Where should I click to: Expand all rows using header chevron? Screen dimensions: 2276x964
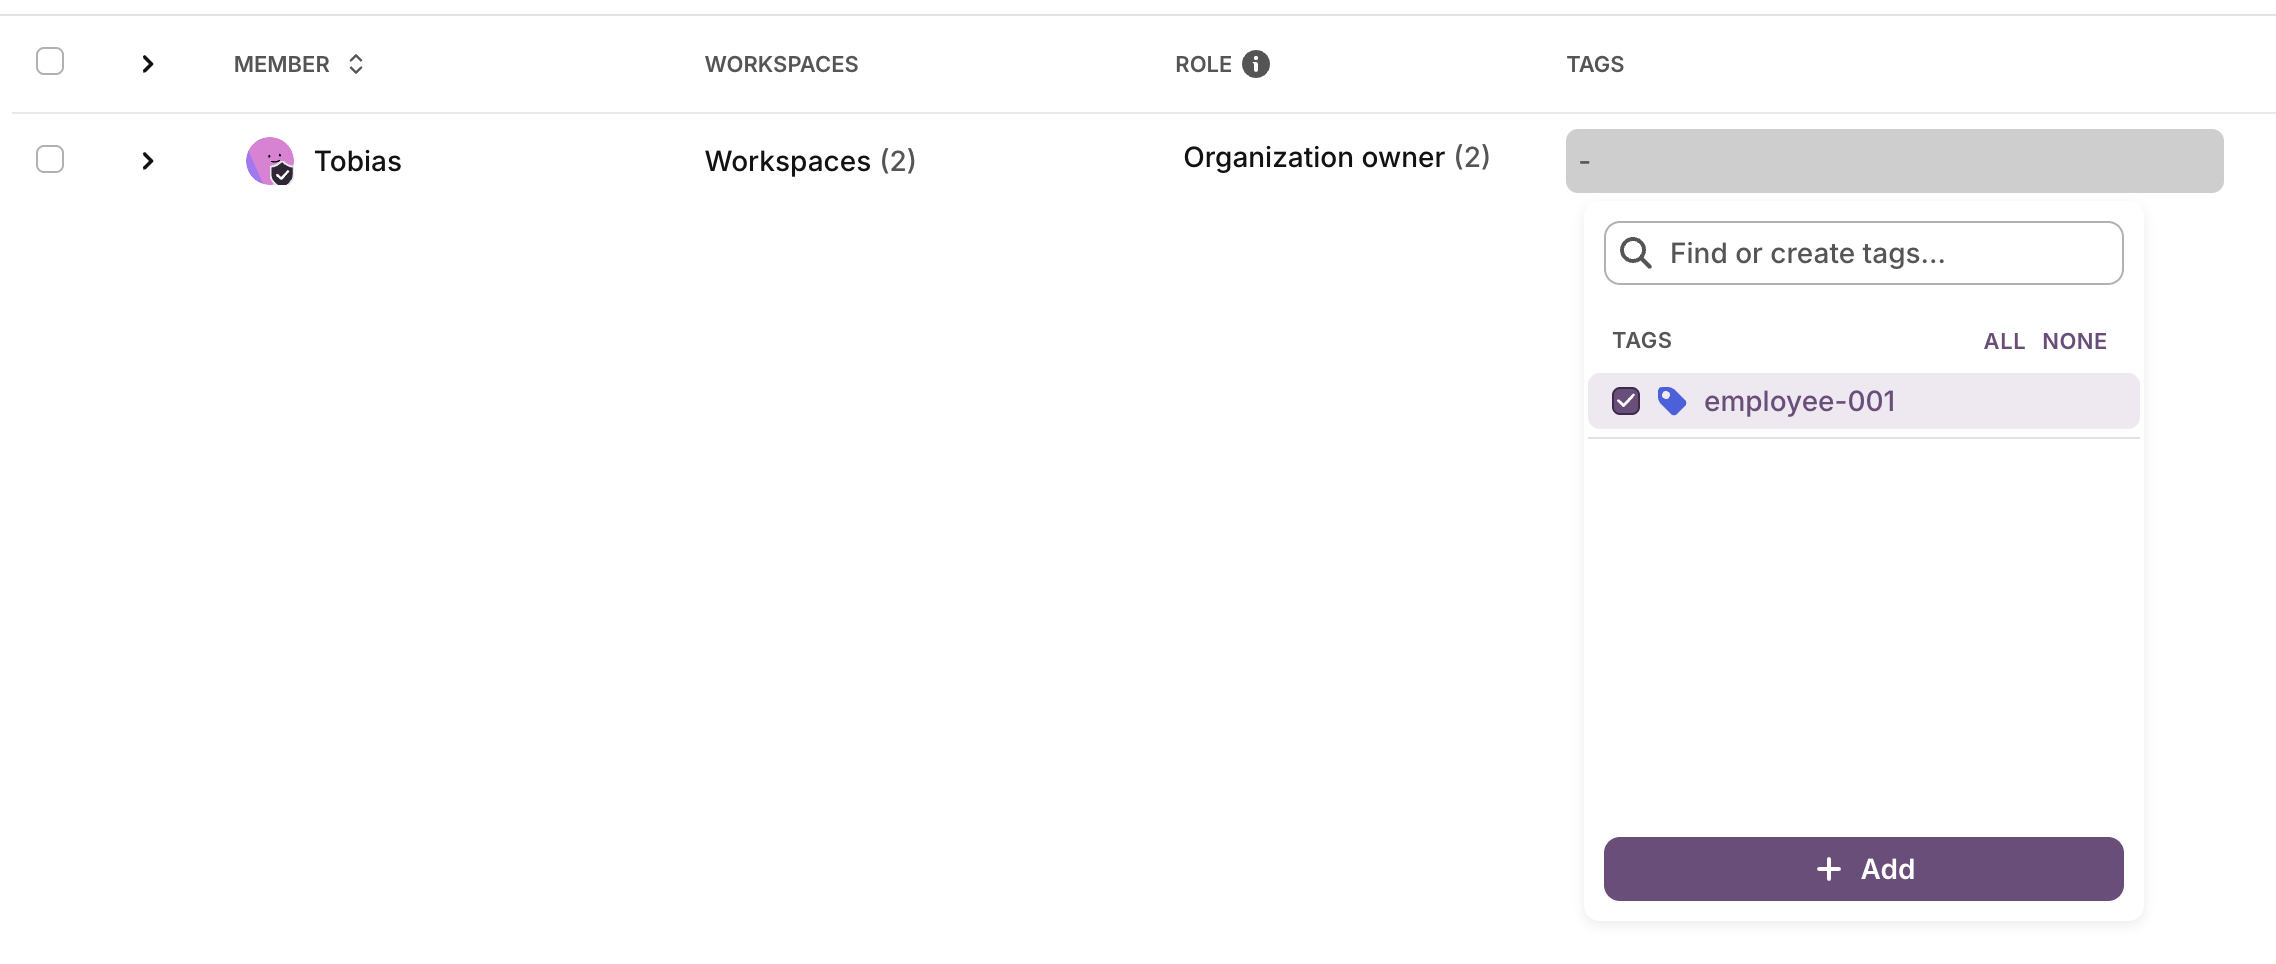click(148, 64)
